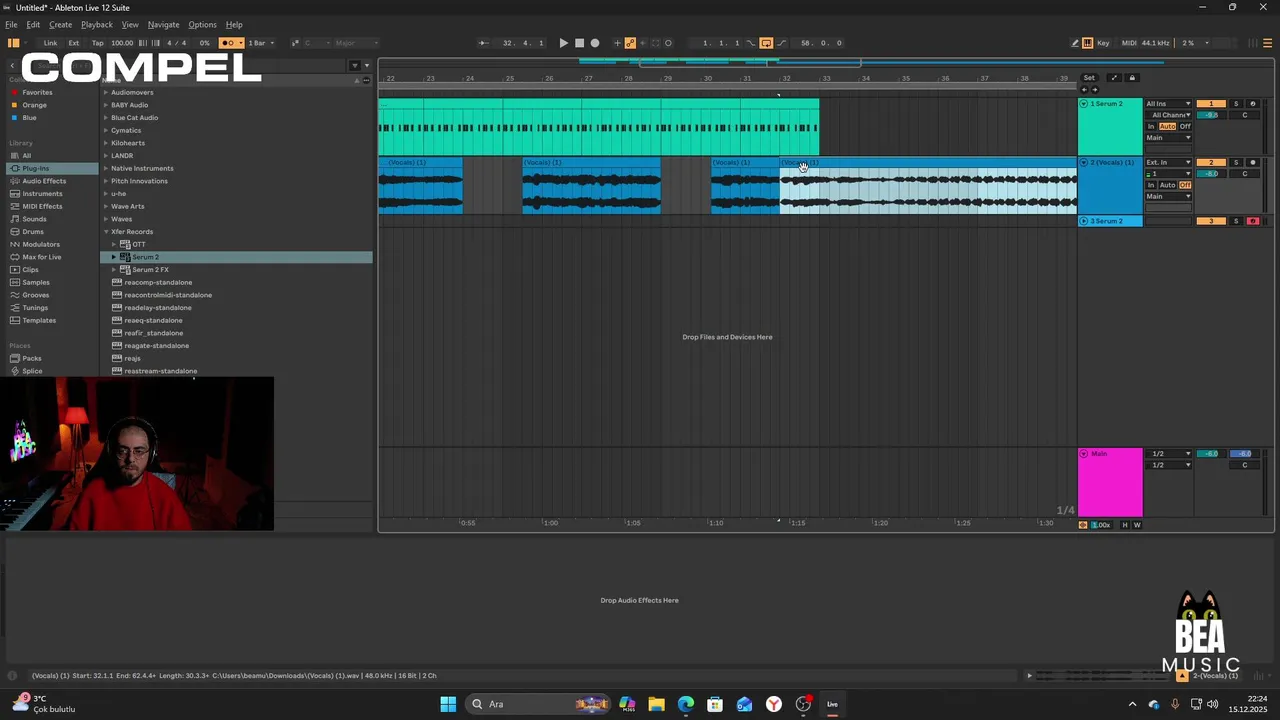
Task: Select the Favorites red collection tag
Action: 37,92
